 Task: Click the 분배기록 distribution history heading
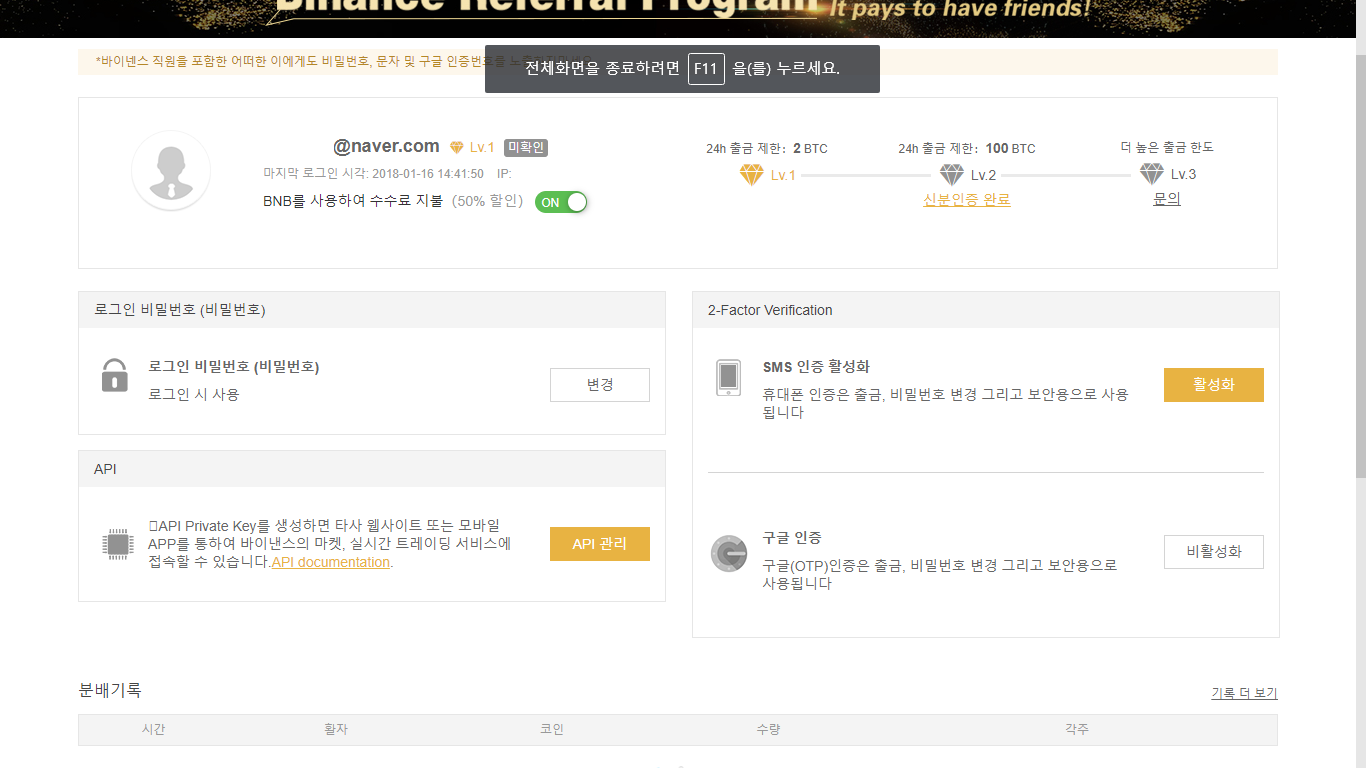pos(110,690)
